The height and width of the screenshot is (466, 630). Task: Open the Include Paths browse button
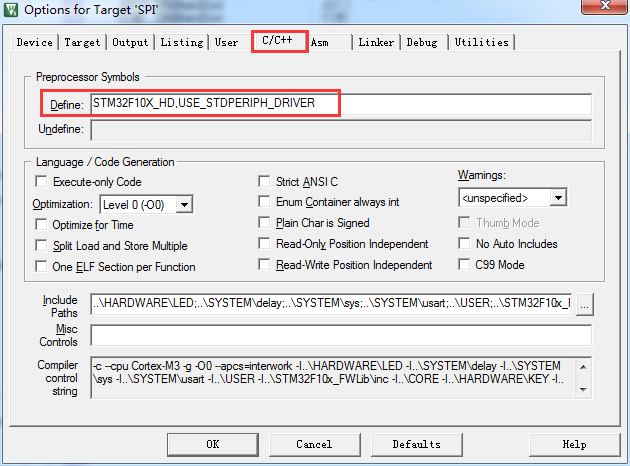click(x=585, y=304)
